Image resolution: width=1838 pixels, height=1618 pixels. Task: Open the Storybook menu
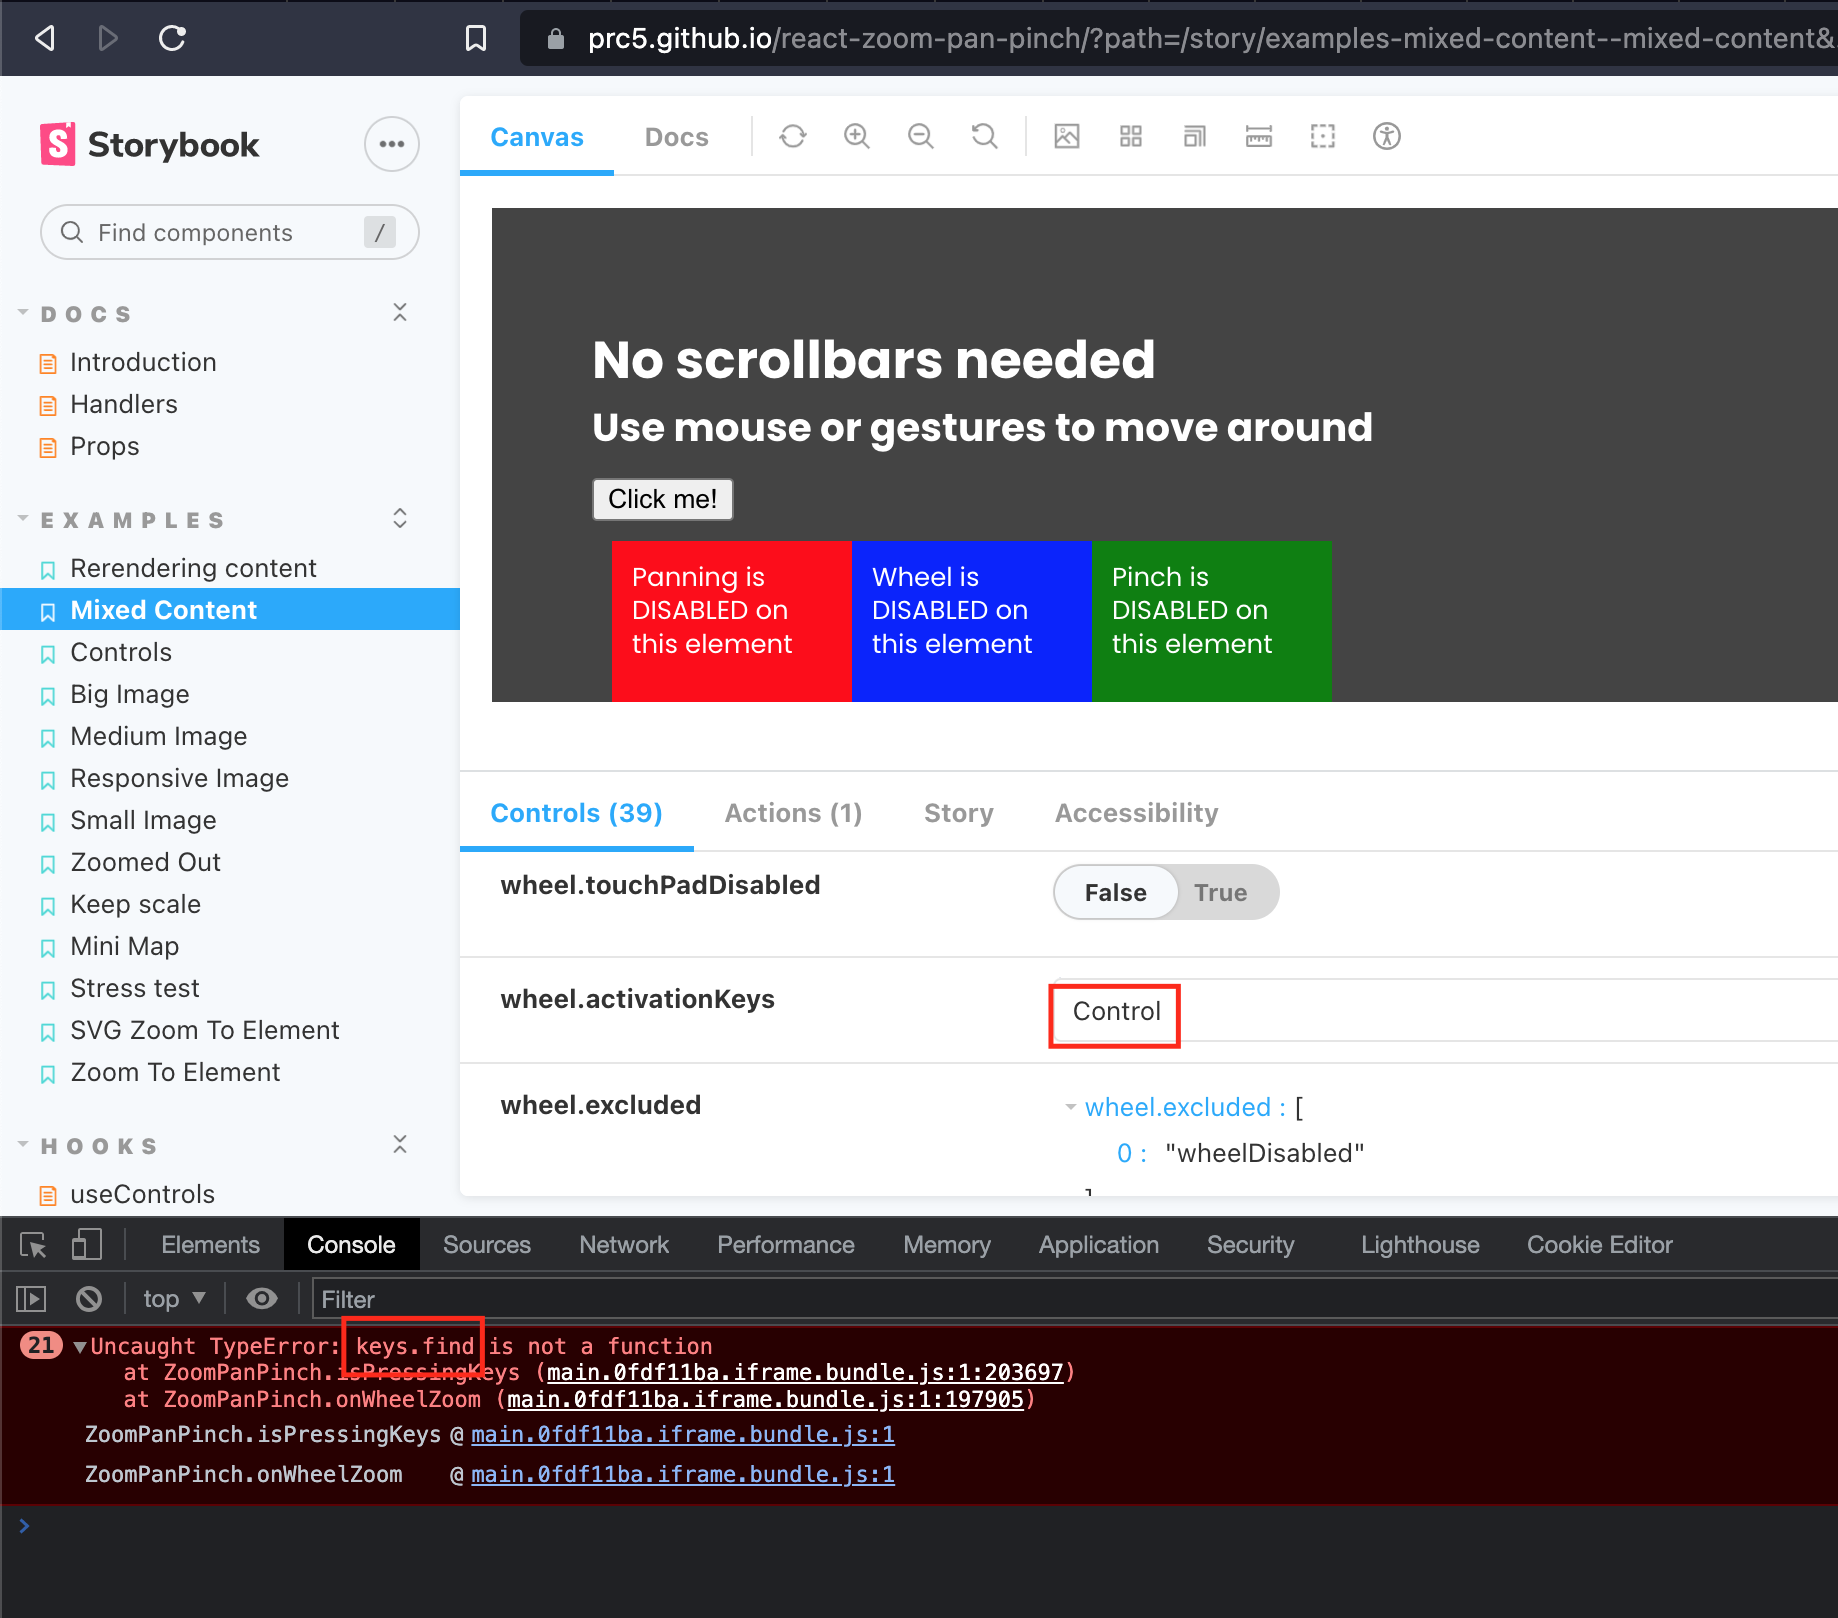pos(391,144)
